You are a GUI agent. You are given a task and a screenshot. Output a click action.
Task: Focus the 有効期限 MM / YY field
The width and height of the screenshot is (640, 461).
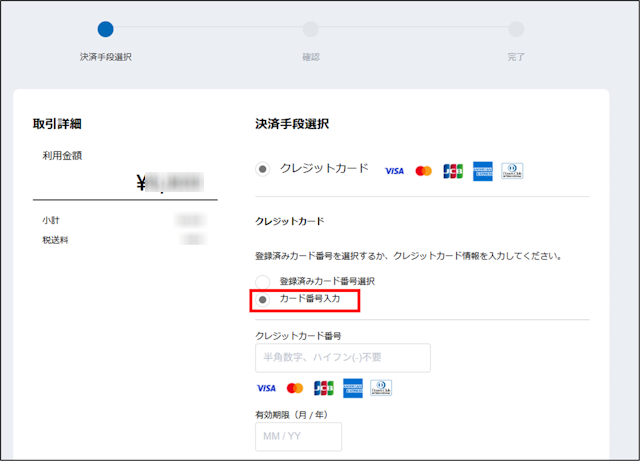298,437
